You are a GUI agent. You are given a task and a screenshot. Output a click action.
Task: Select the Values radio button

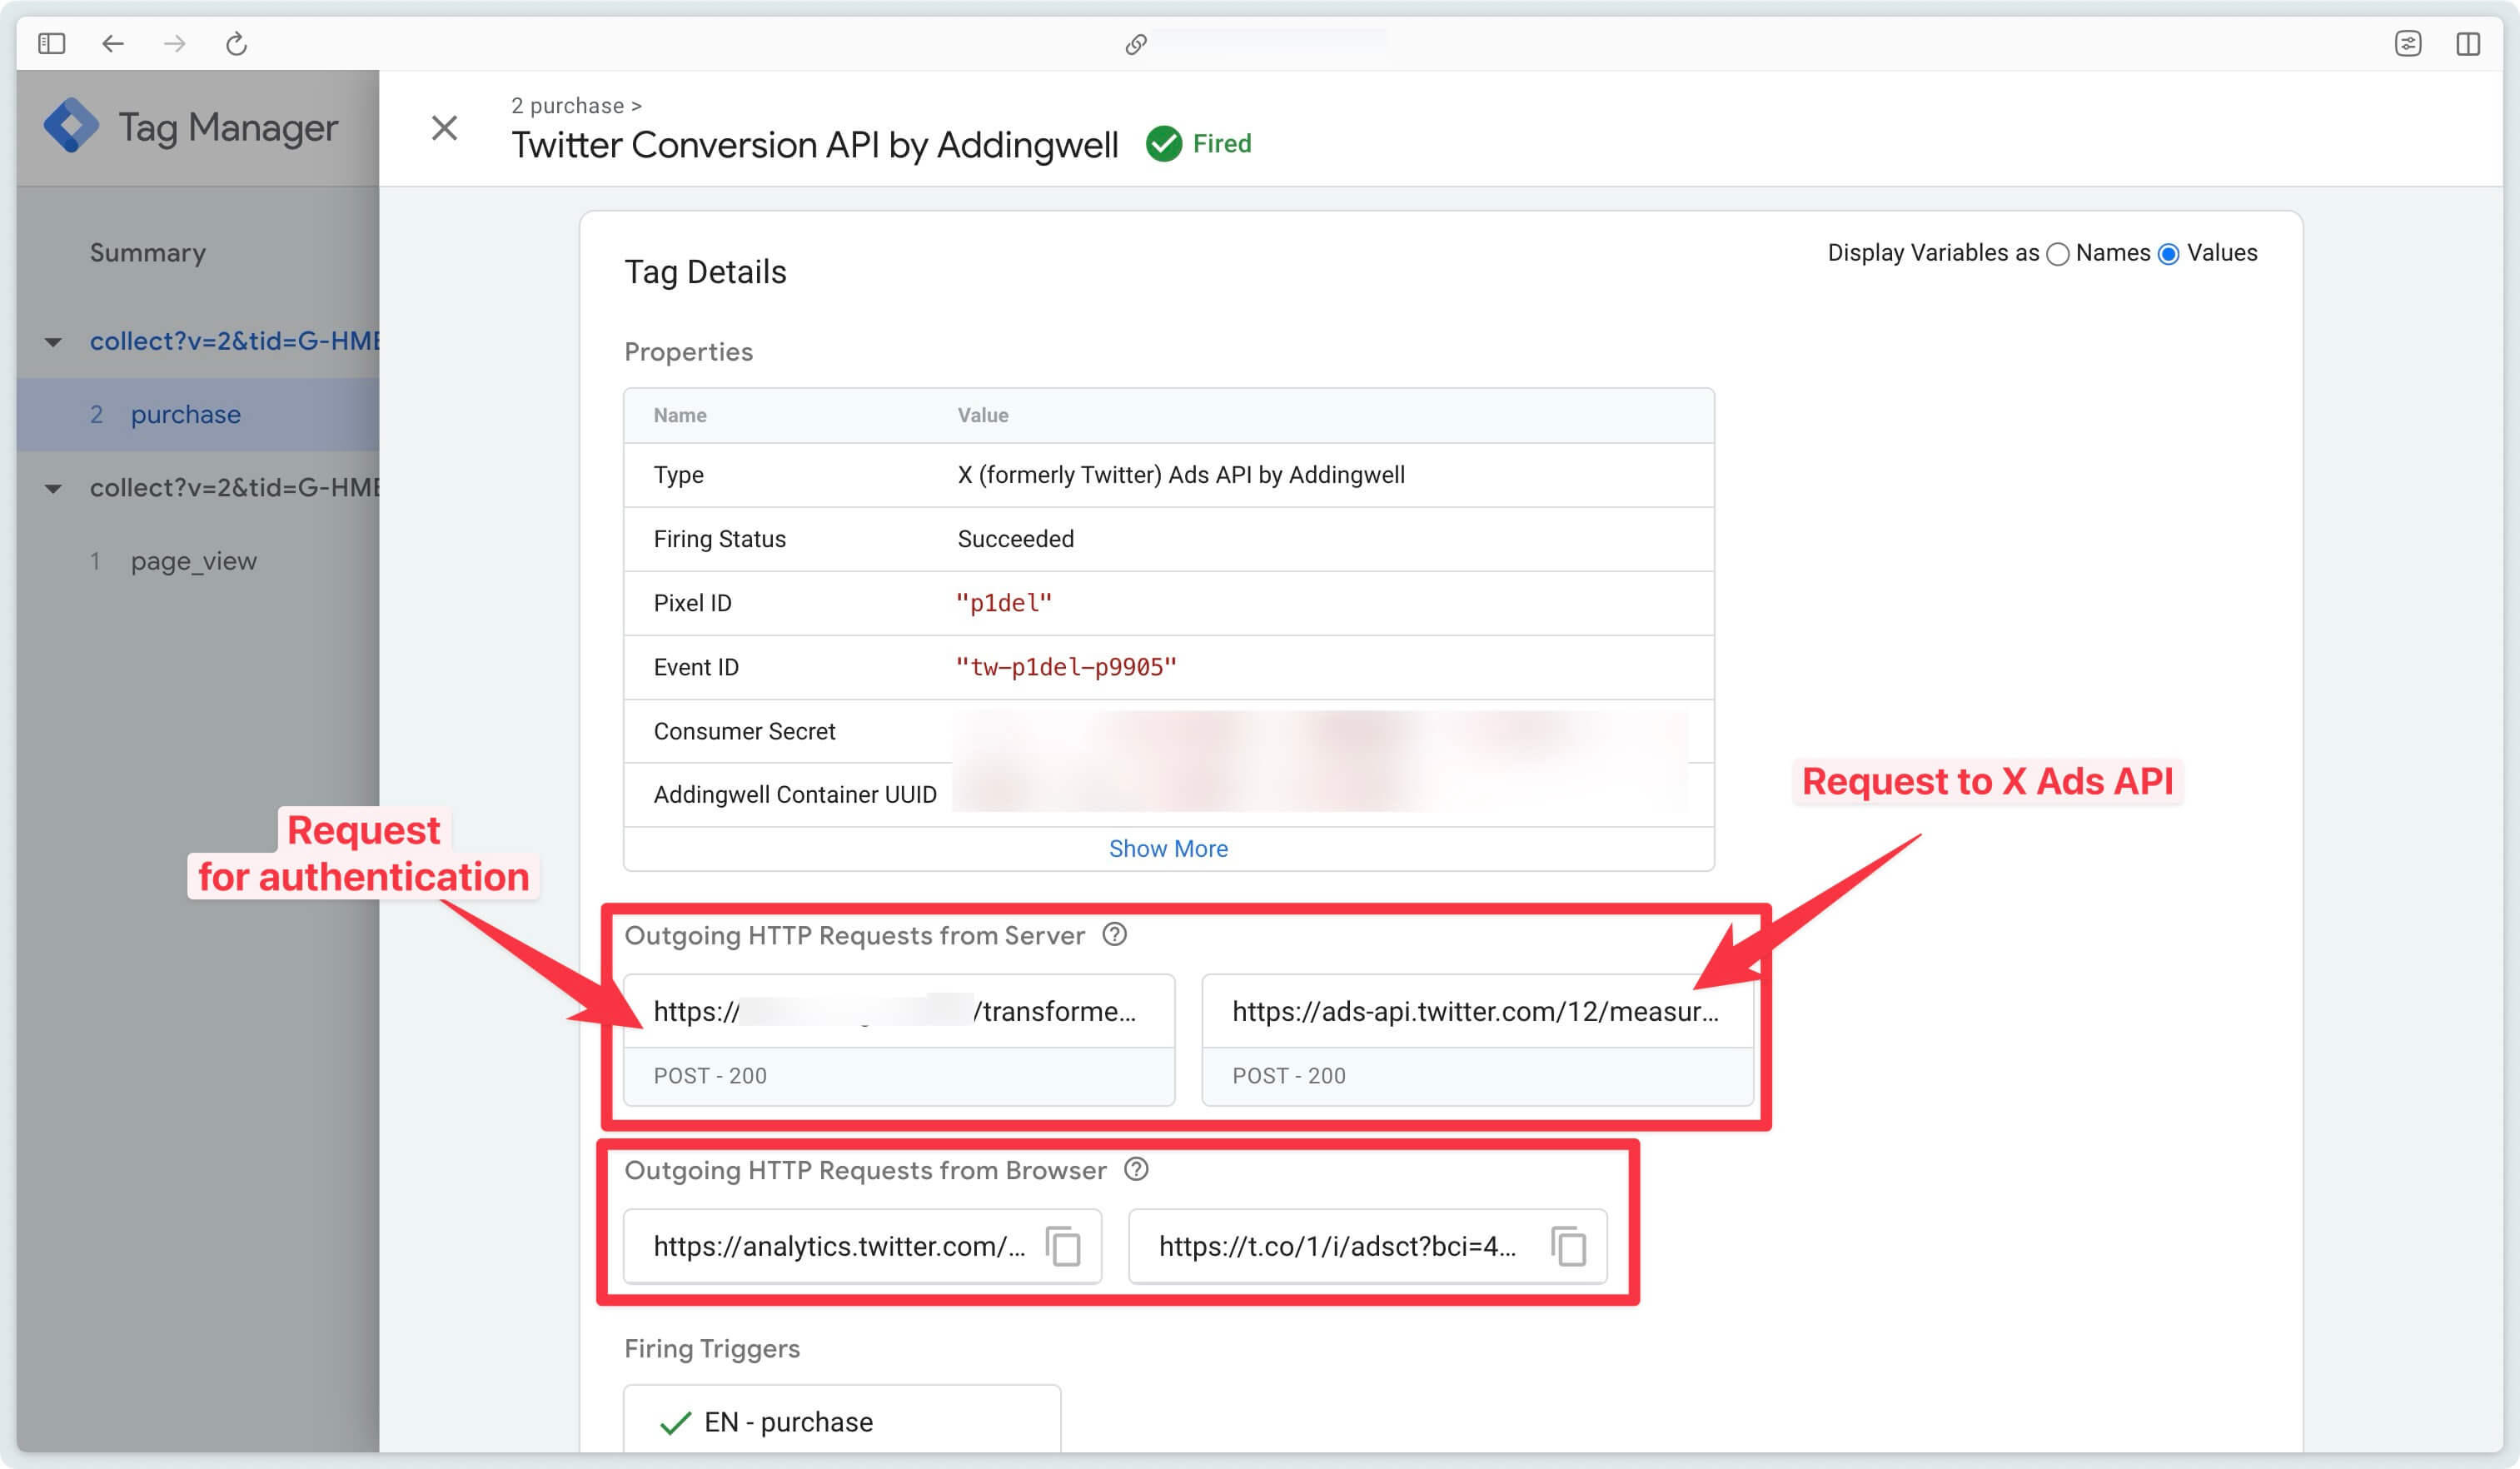pyautogui.click(x=2168, y=254)
